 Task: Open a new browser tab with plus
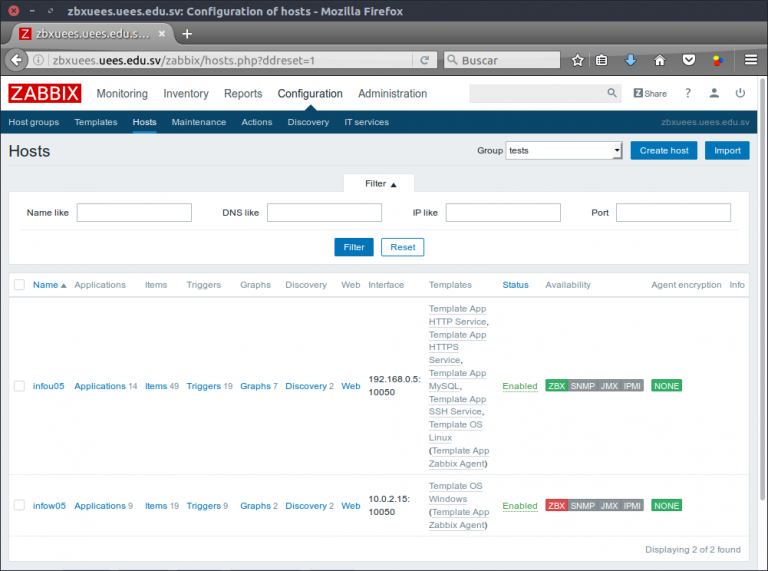click(x=187, y=34)
